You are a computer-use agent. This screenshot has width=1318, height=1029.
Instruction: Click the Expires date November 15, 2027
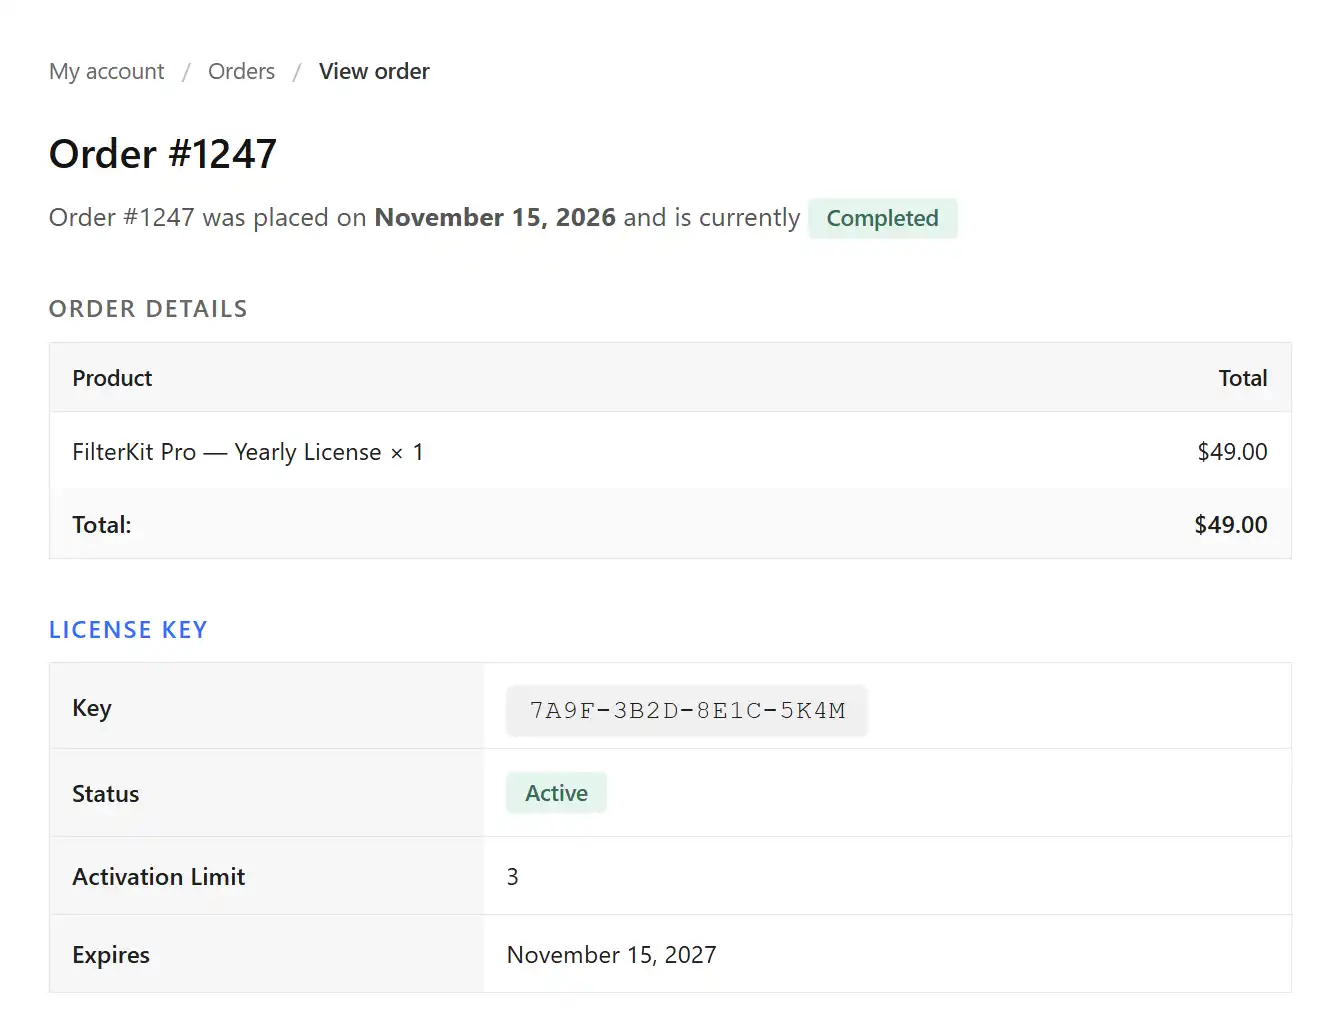point(611,954)
